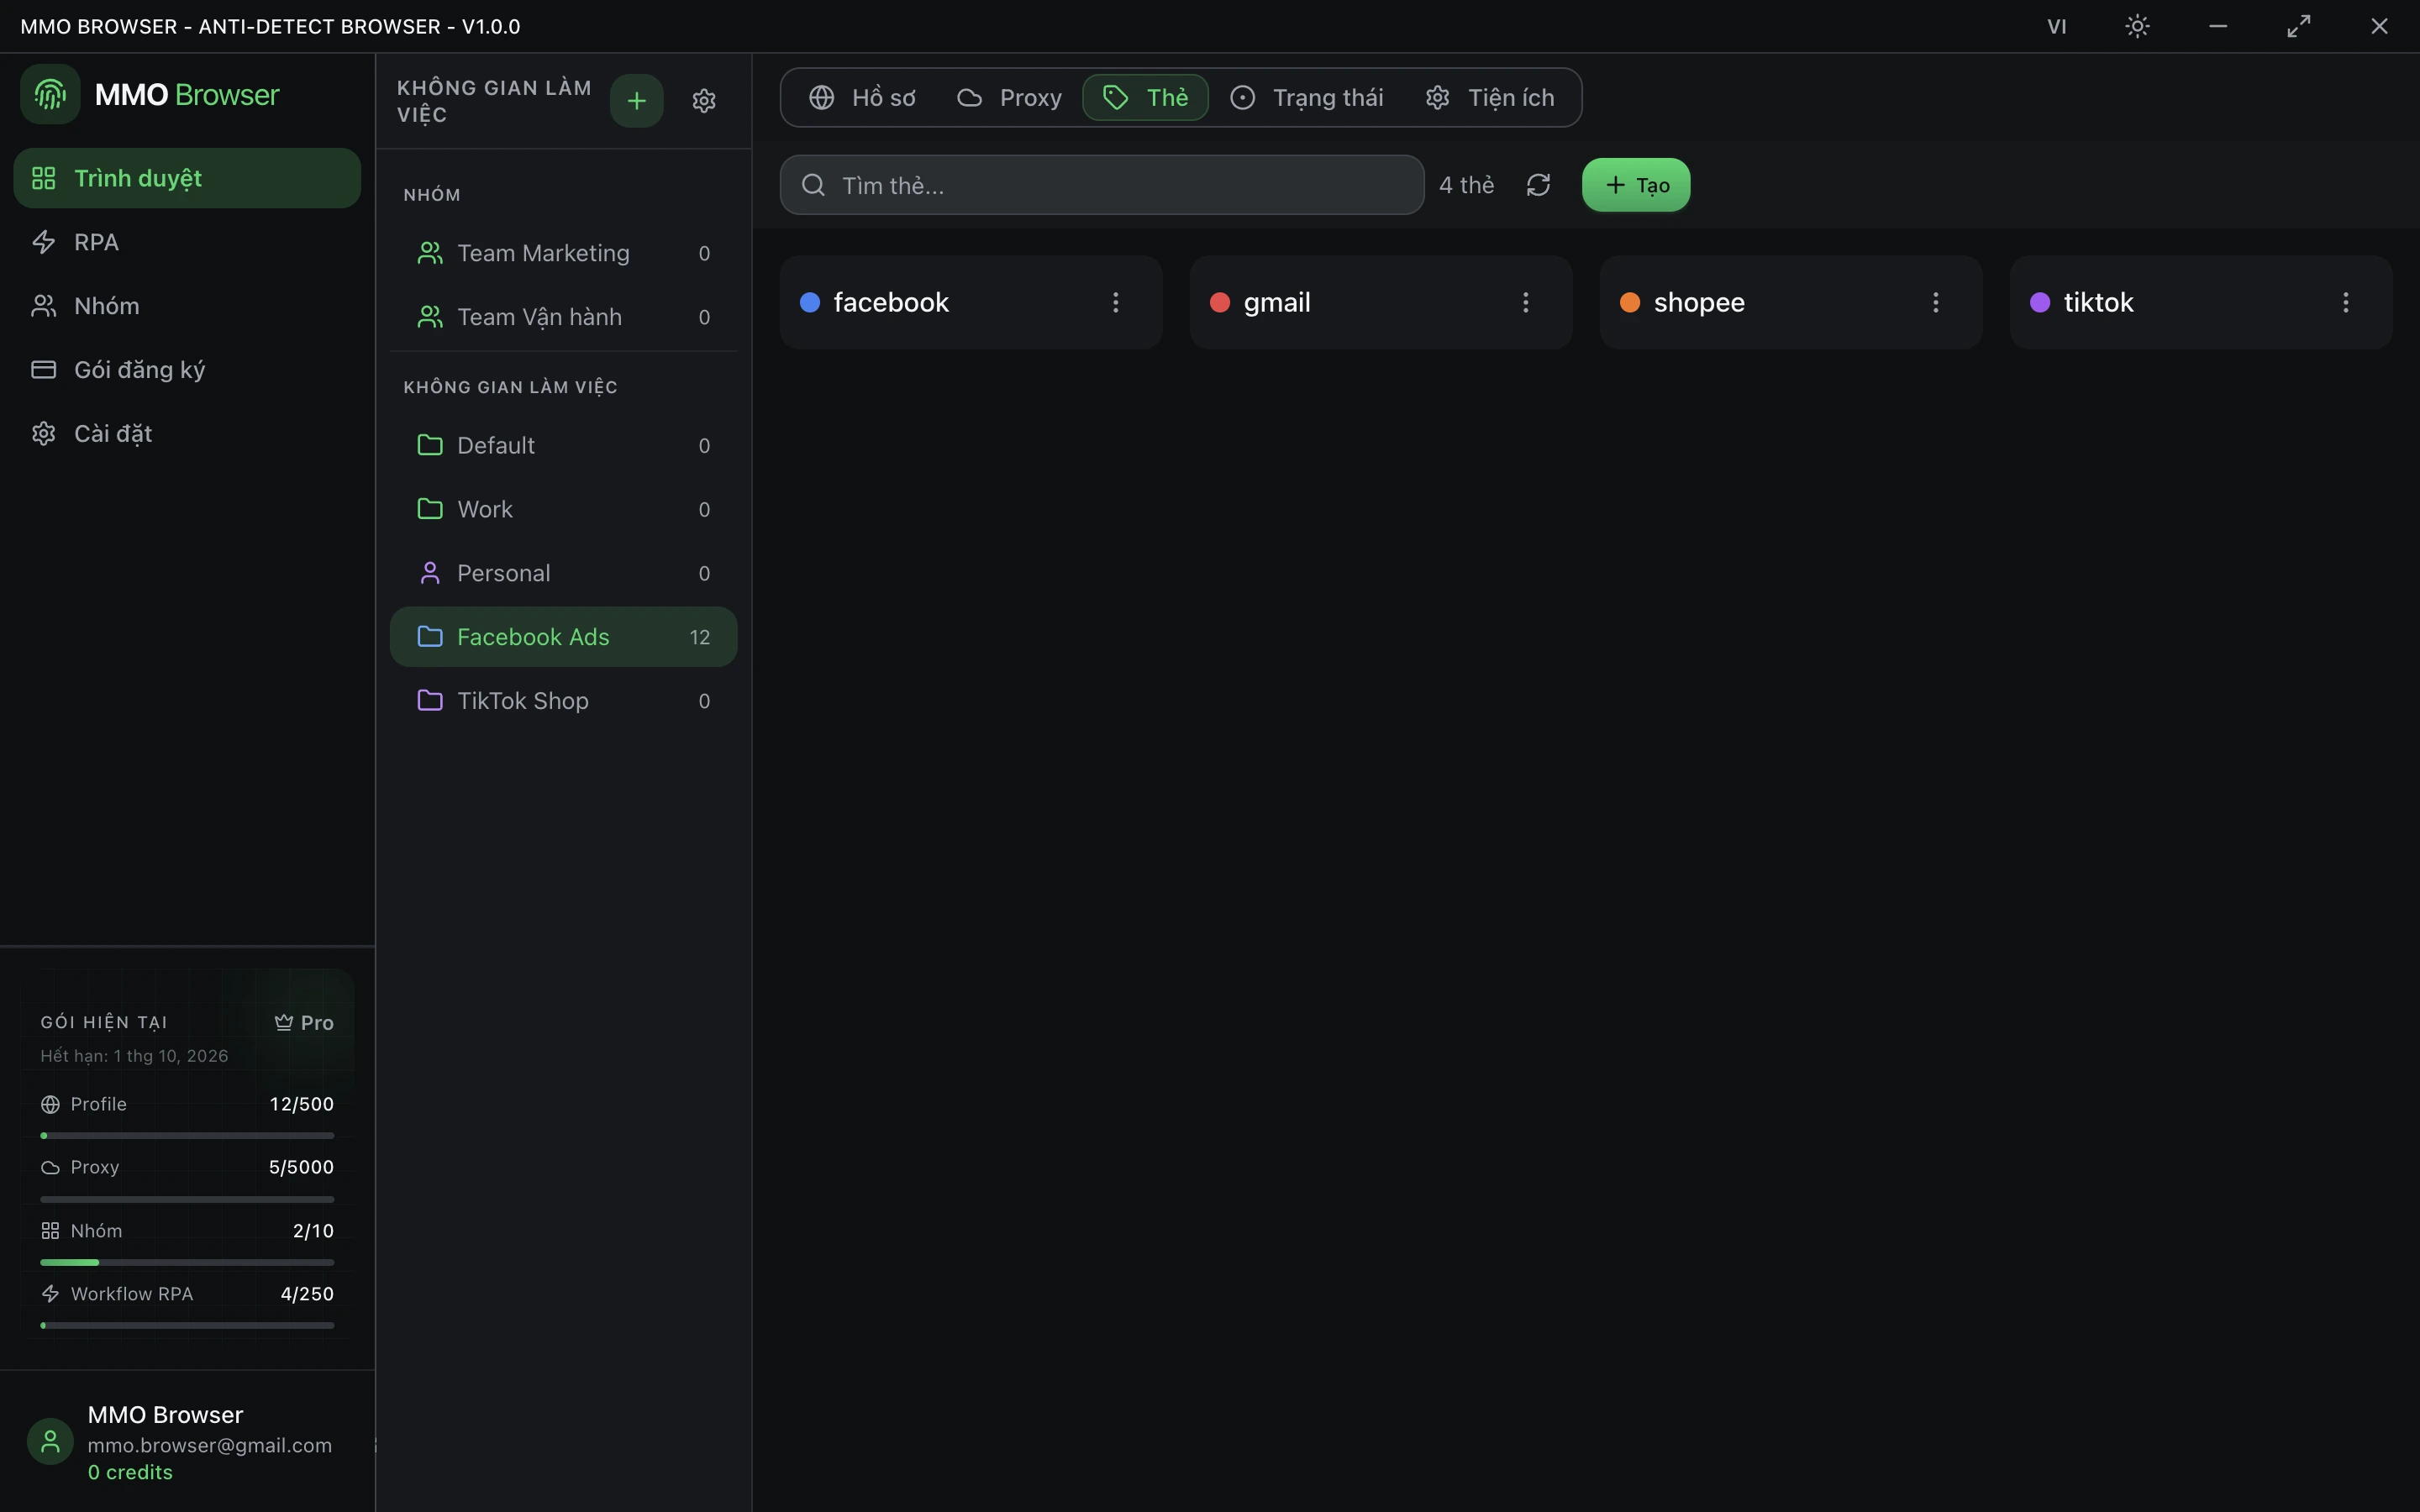
Task: Switch language via VI indicator
Action: coord(2057,26)
